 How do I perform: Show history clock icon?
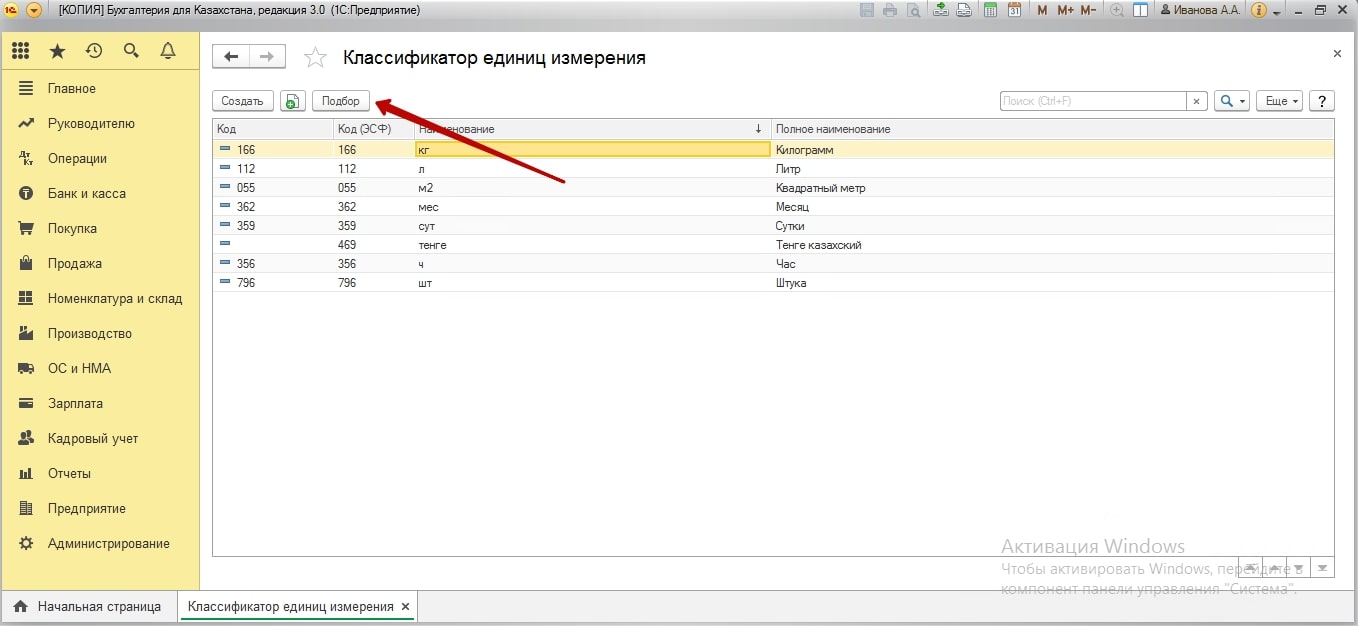tap(94, 51)
